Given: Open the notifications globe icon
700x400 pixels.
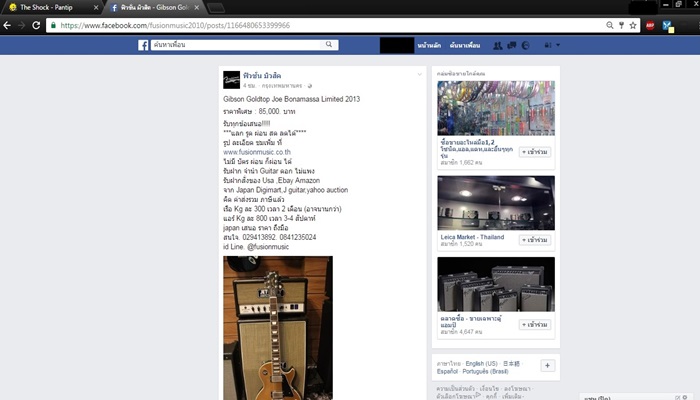Looking at the screenshot, I should pos(525,45).
